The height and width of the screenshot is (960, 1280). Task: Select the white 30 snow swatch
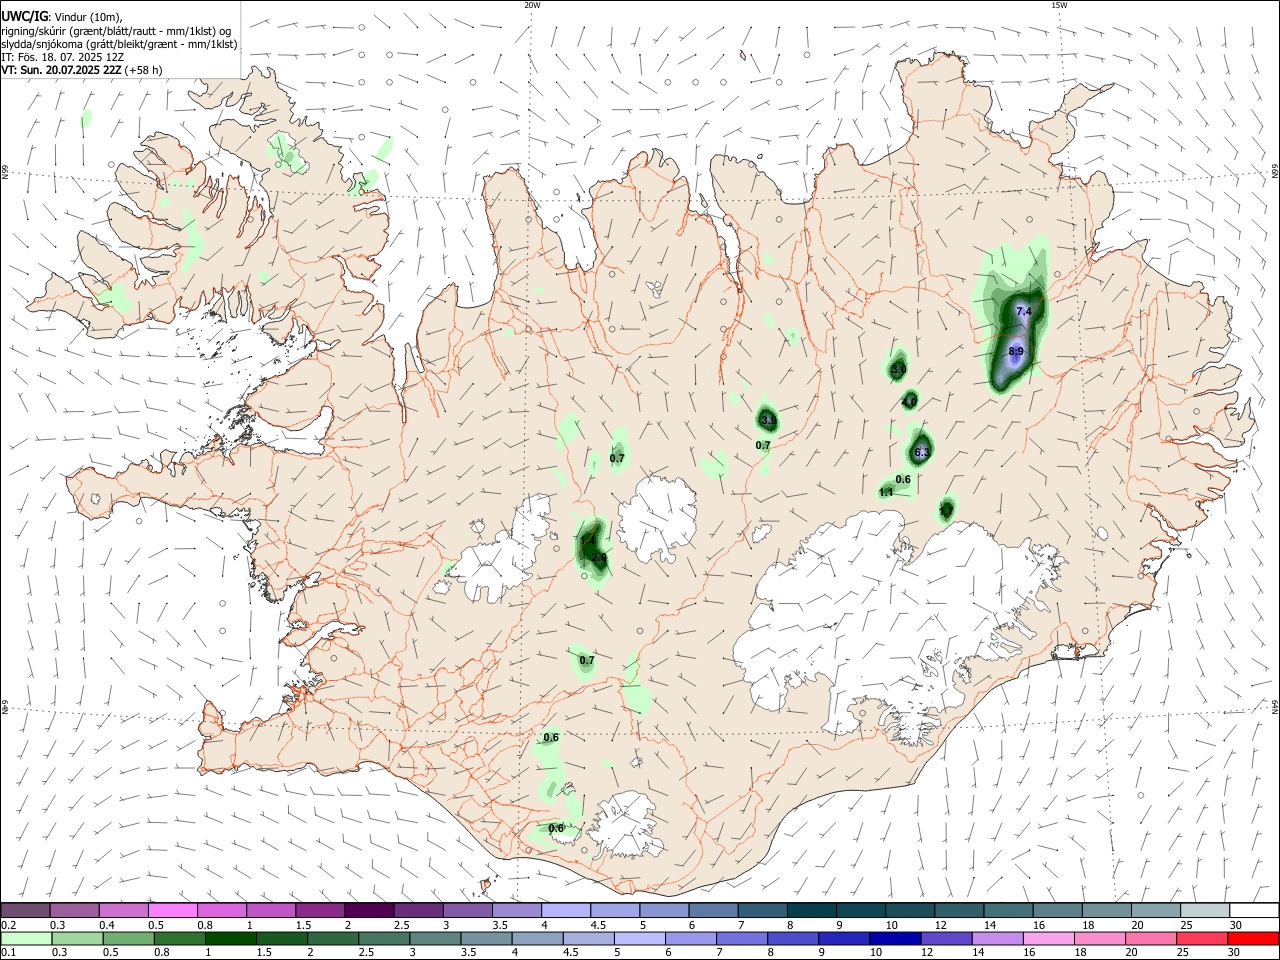tap(1254, 911)
